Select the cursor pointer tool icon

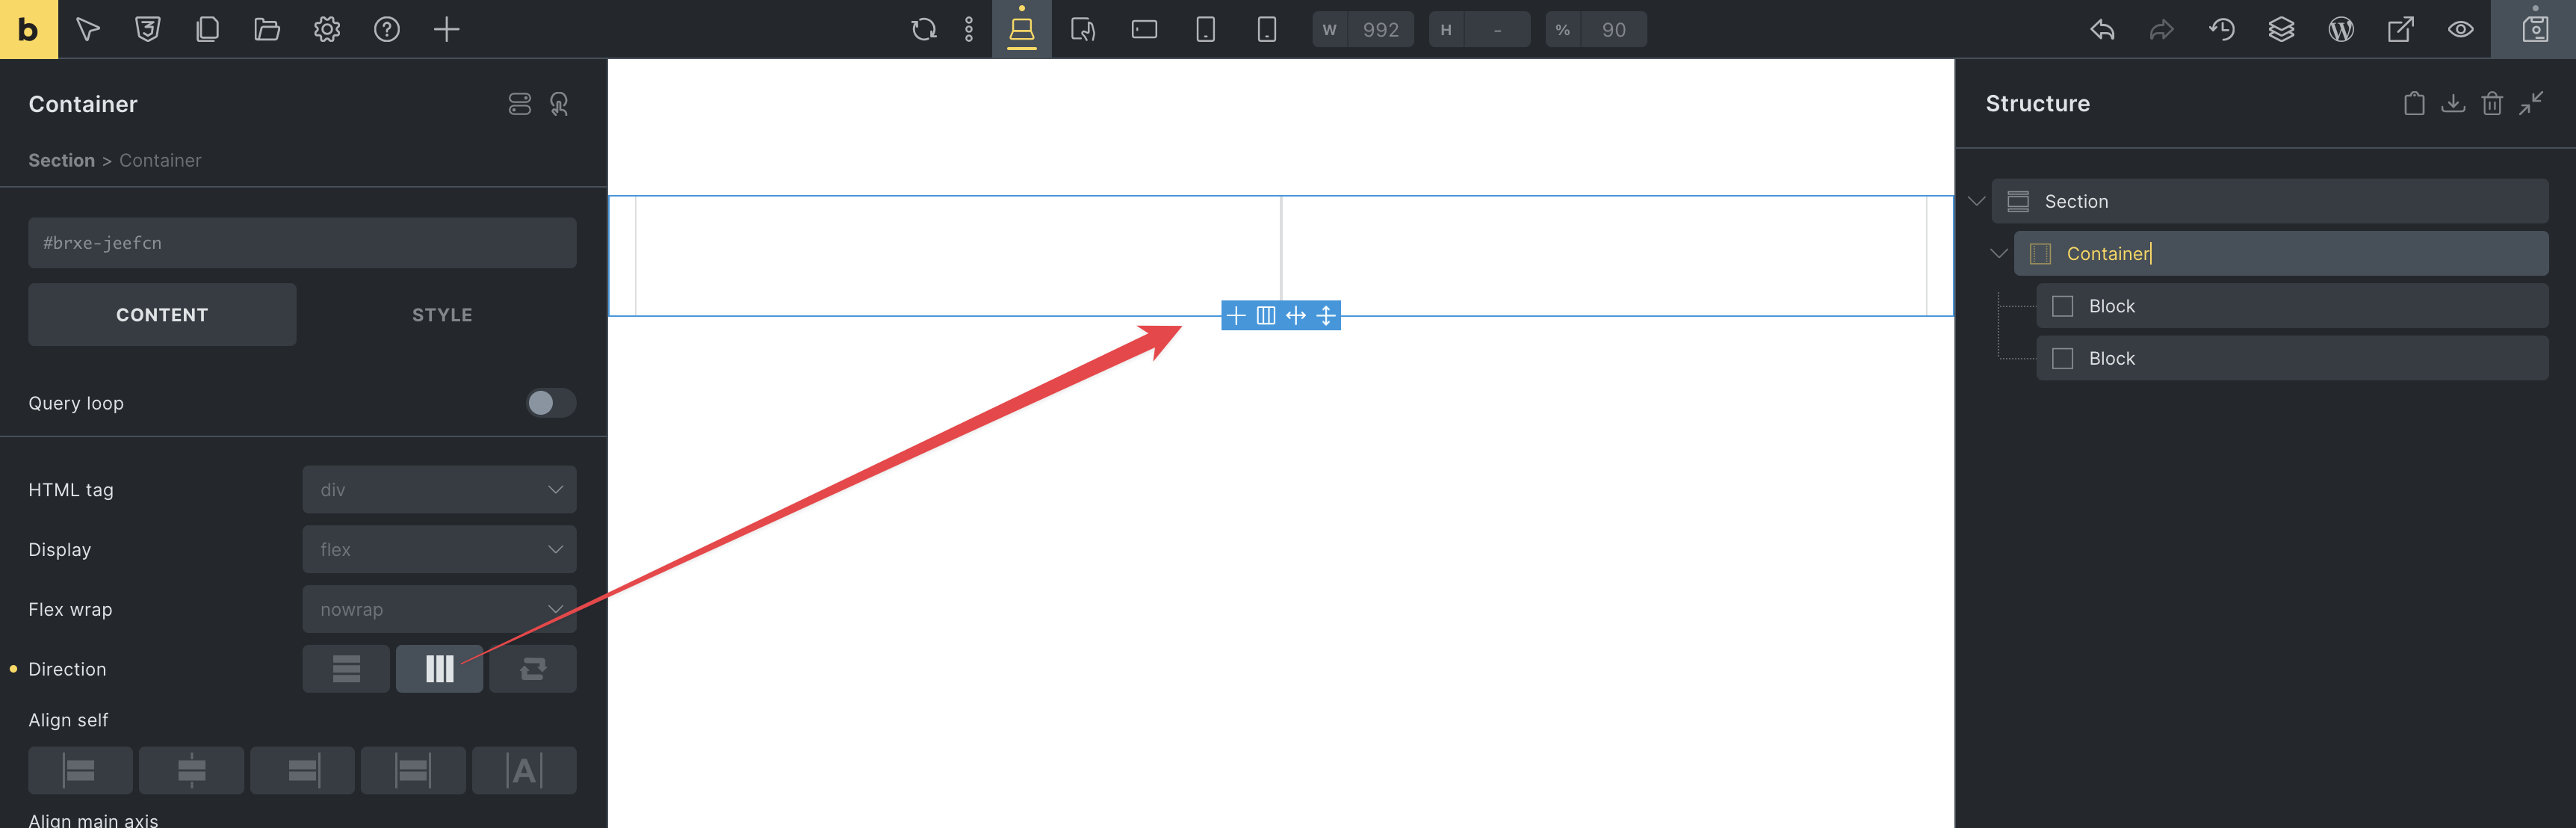tap(88, 29)
